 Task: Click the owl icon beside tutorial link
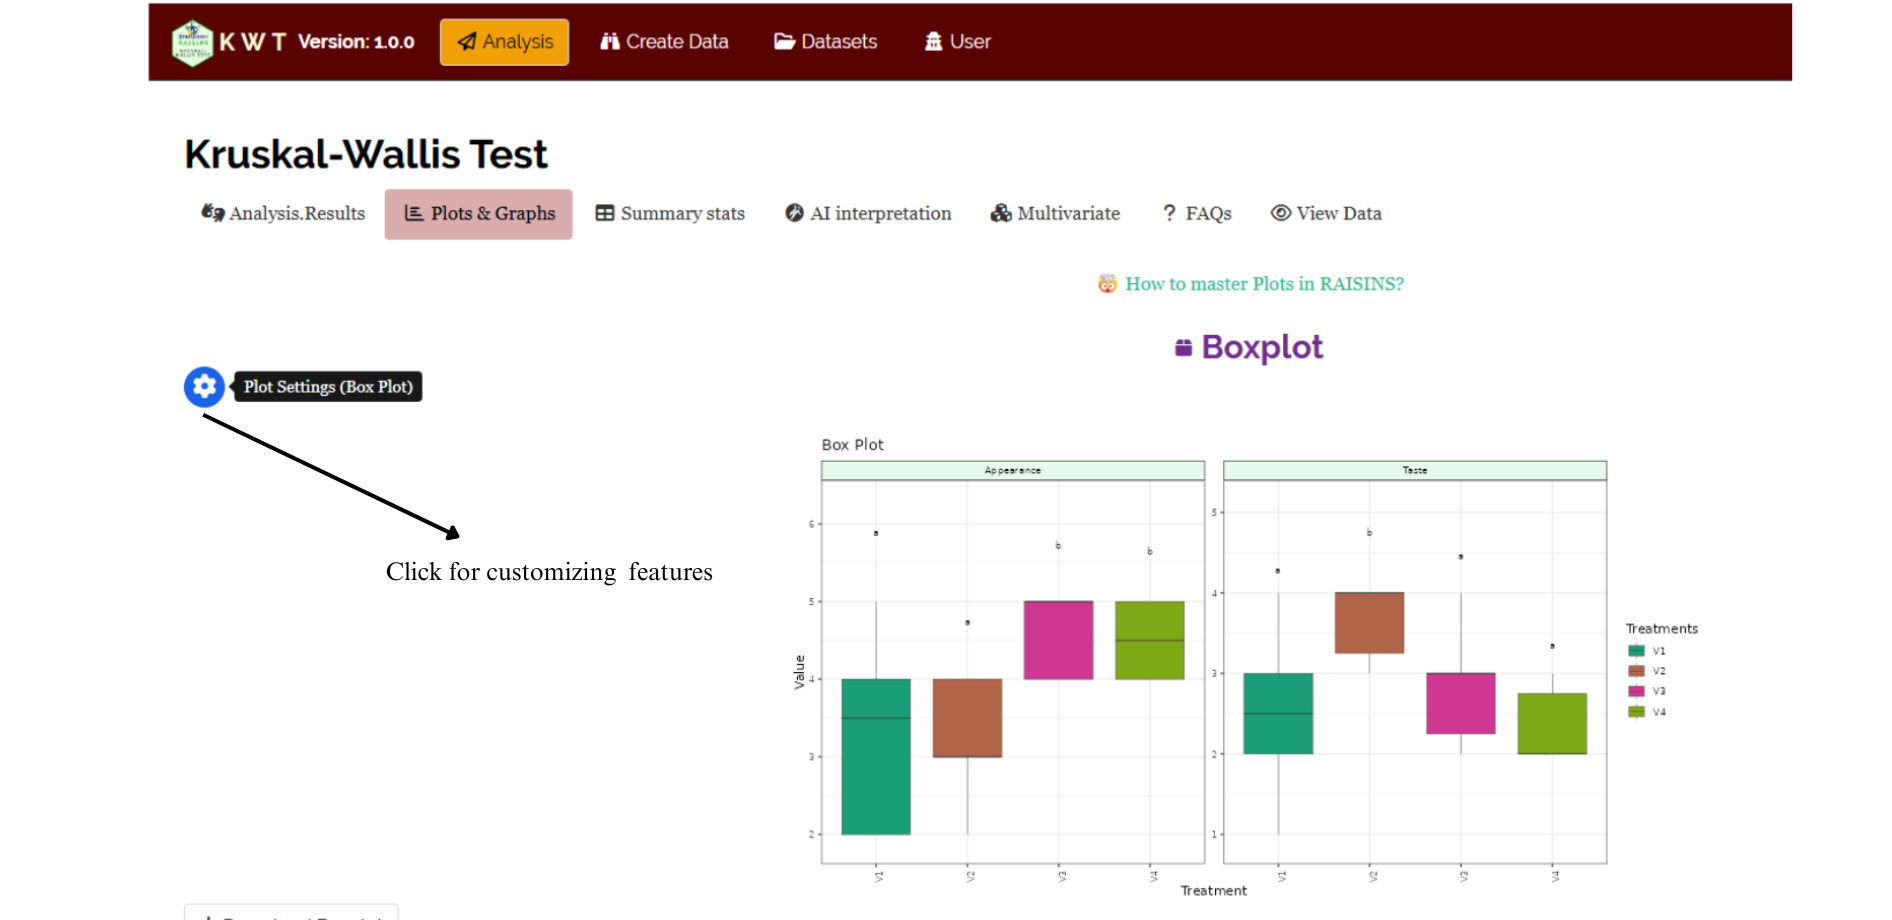(x=1107, y=284)
